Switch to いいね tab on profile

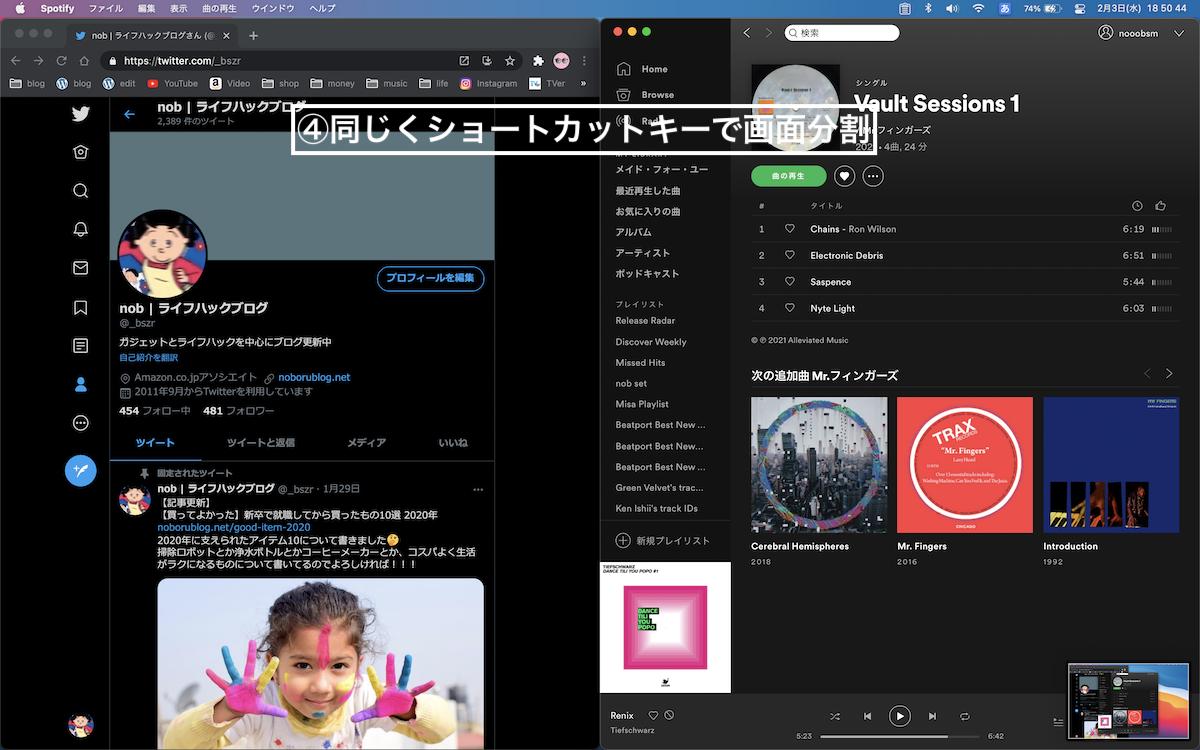pyautogui.click(x=453, y=443)
